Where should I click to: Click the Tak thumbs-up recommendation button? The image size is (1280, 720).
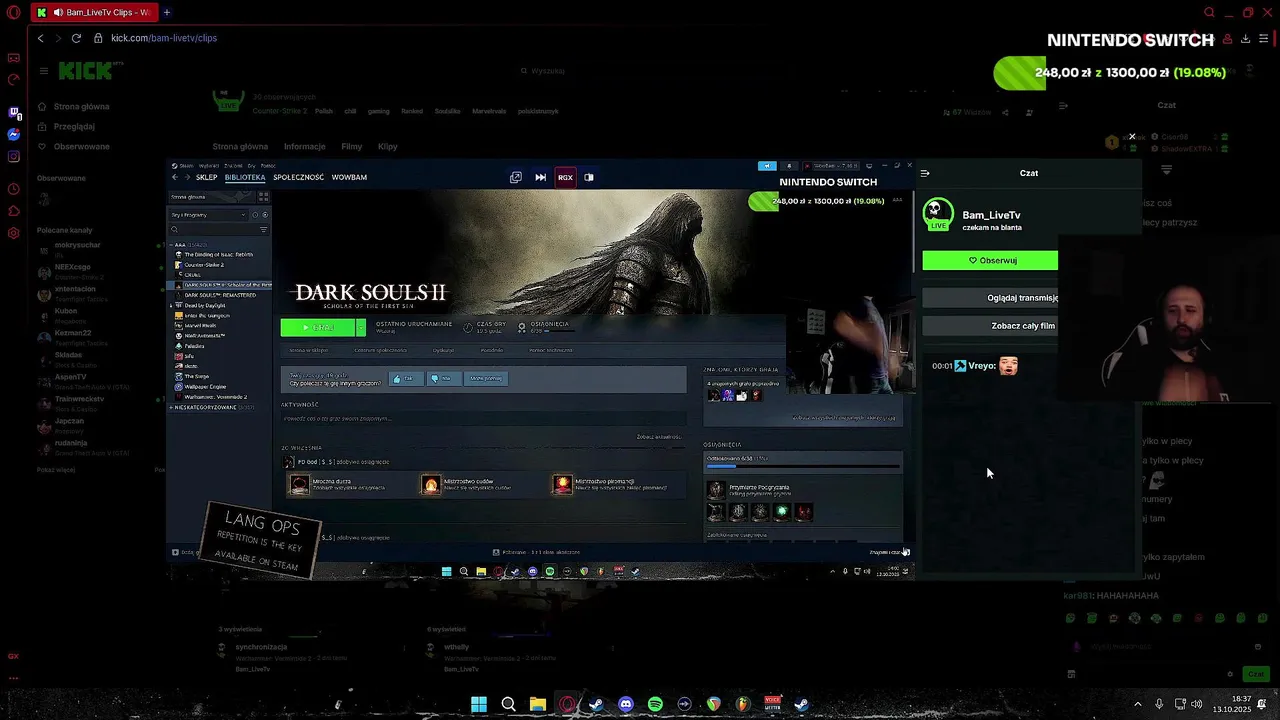click(404, 379)
